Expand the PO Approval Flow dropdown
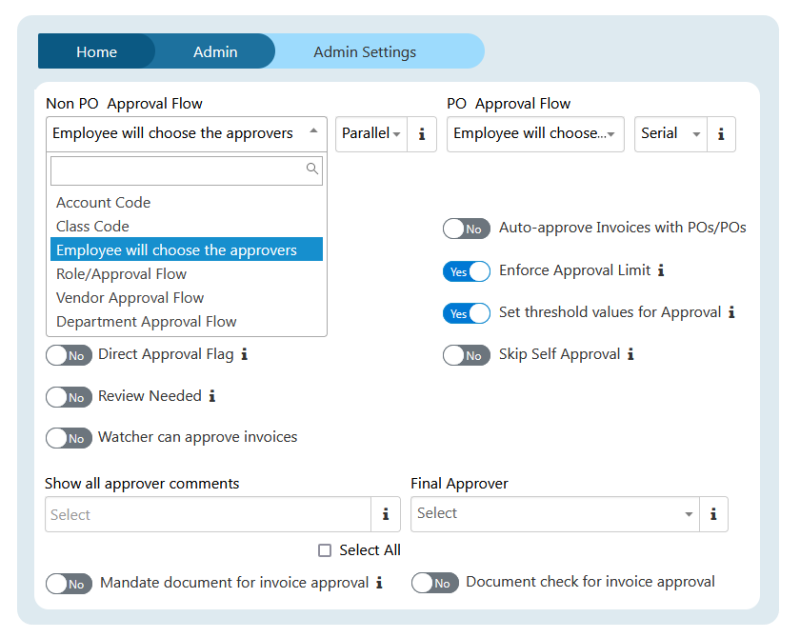Image resolution: width=800 pixels, height=638 pixels. point(535,134)
